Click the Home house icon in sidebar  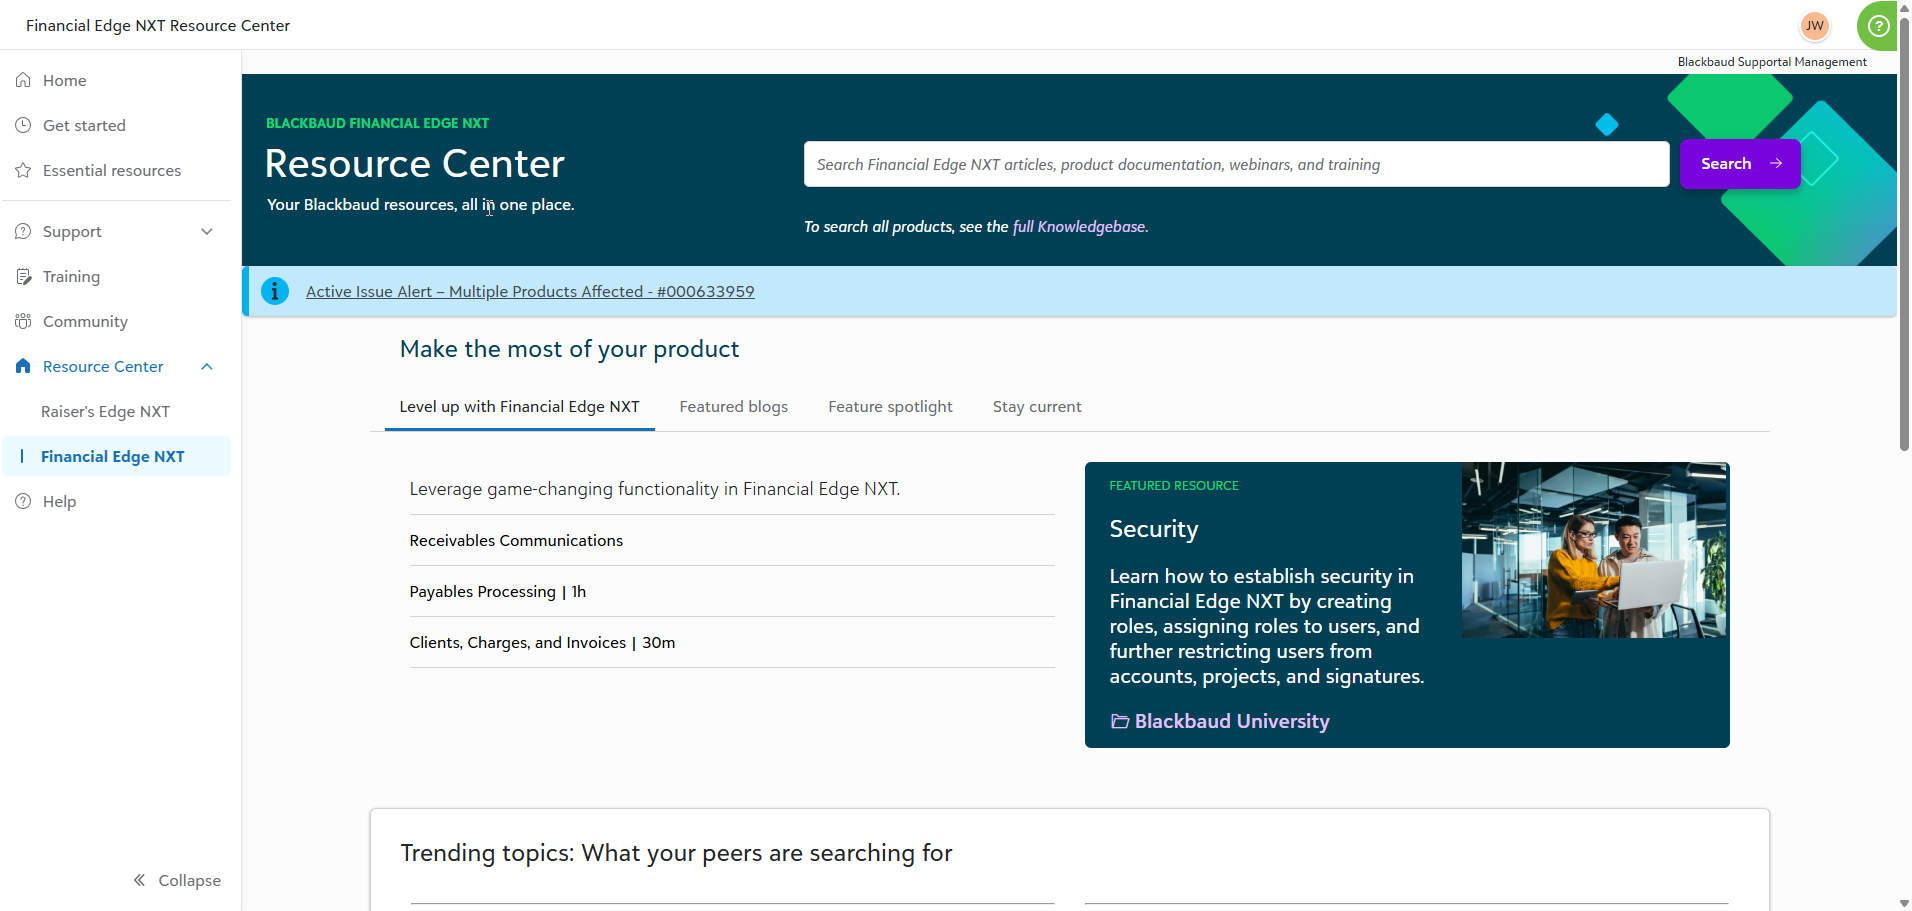pos(23,80)
